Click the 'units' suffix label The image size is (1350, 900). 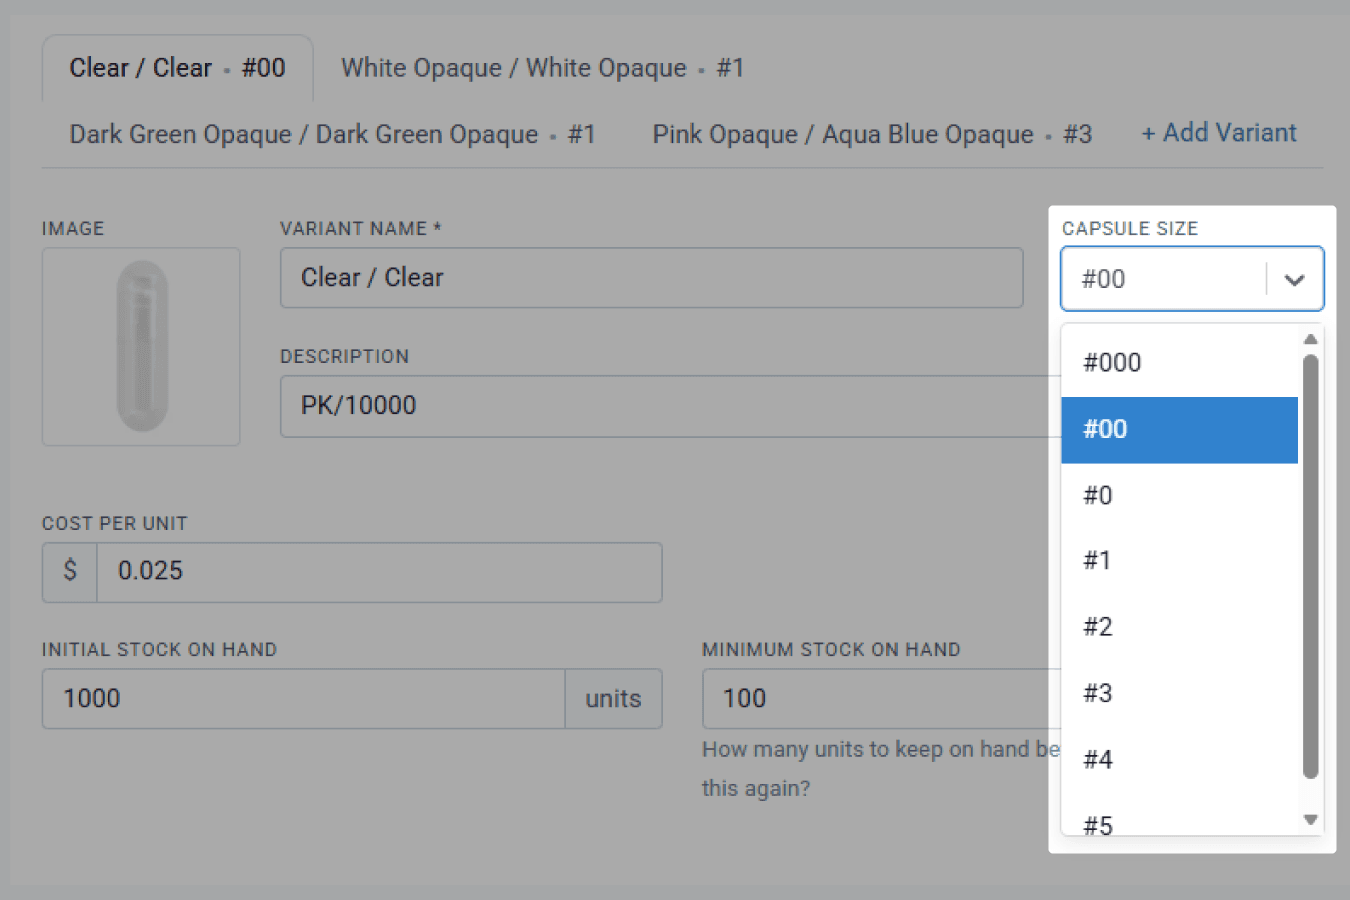click(x=613, y=699)
